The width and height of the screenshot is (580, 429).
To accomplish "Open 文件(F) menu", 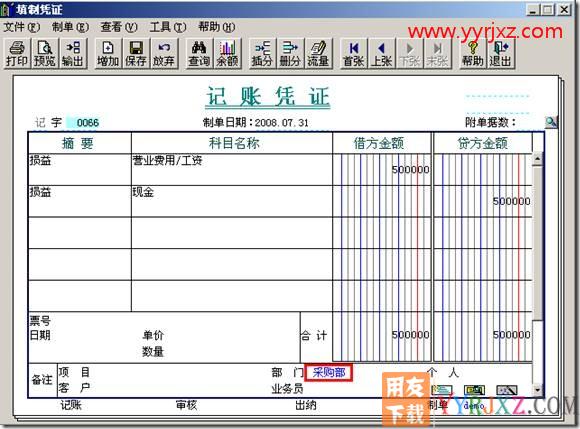I will [x=21, y=27].
